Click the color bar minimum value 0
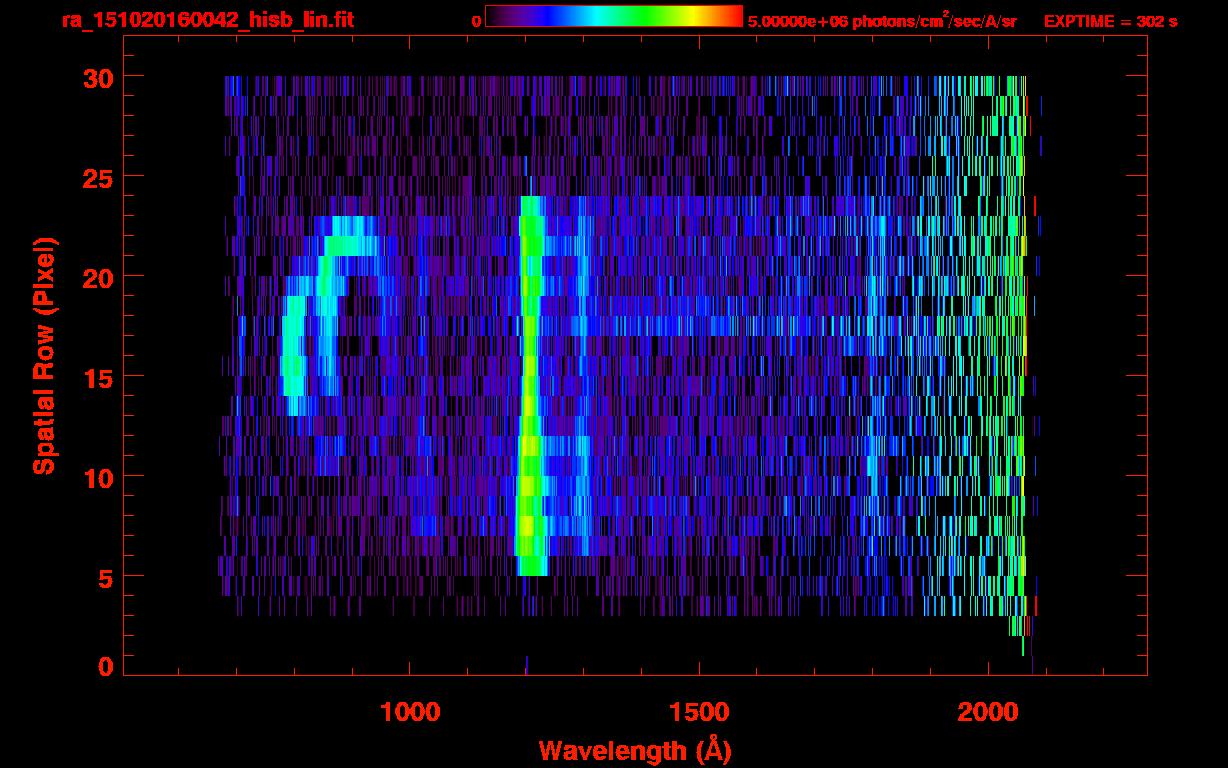 pyautogui.click(x=476, y=21)
